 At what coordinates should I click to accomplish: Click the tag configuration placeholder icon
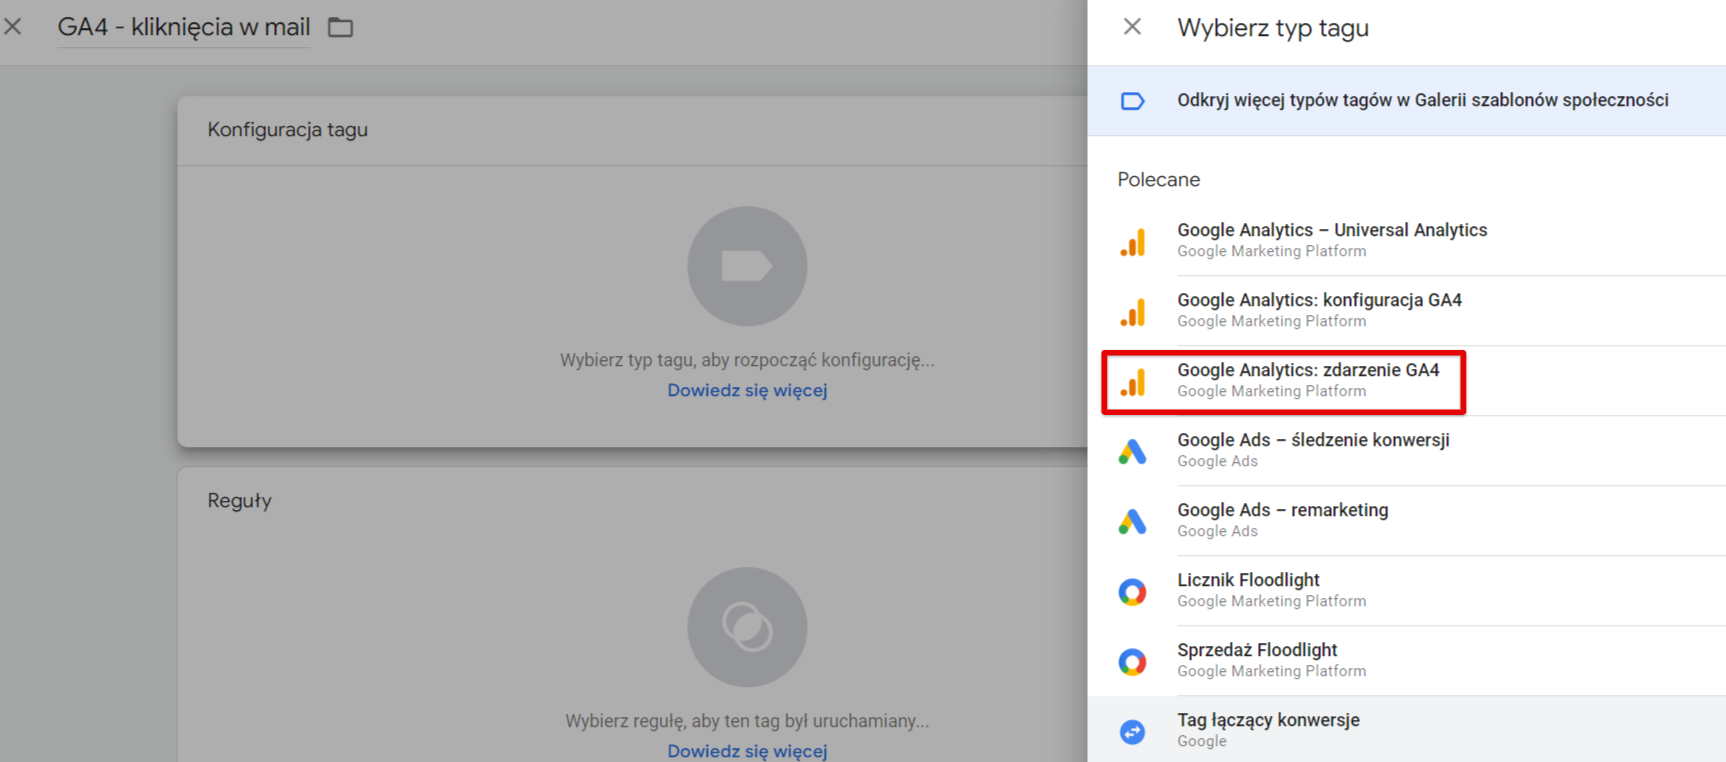(747, 266)
